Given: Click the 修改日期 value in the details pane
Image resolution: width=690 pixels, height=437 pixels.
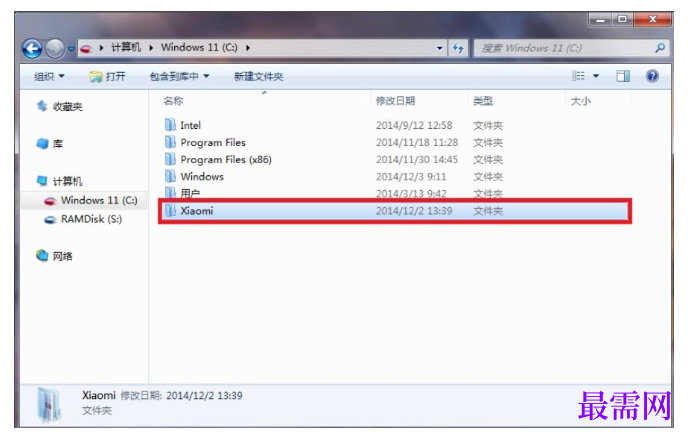Looking at the screenshot, I should click(204, 396).
